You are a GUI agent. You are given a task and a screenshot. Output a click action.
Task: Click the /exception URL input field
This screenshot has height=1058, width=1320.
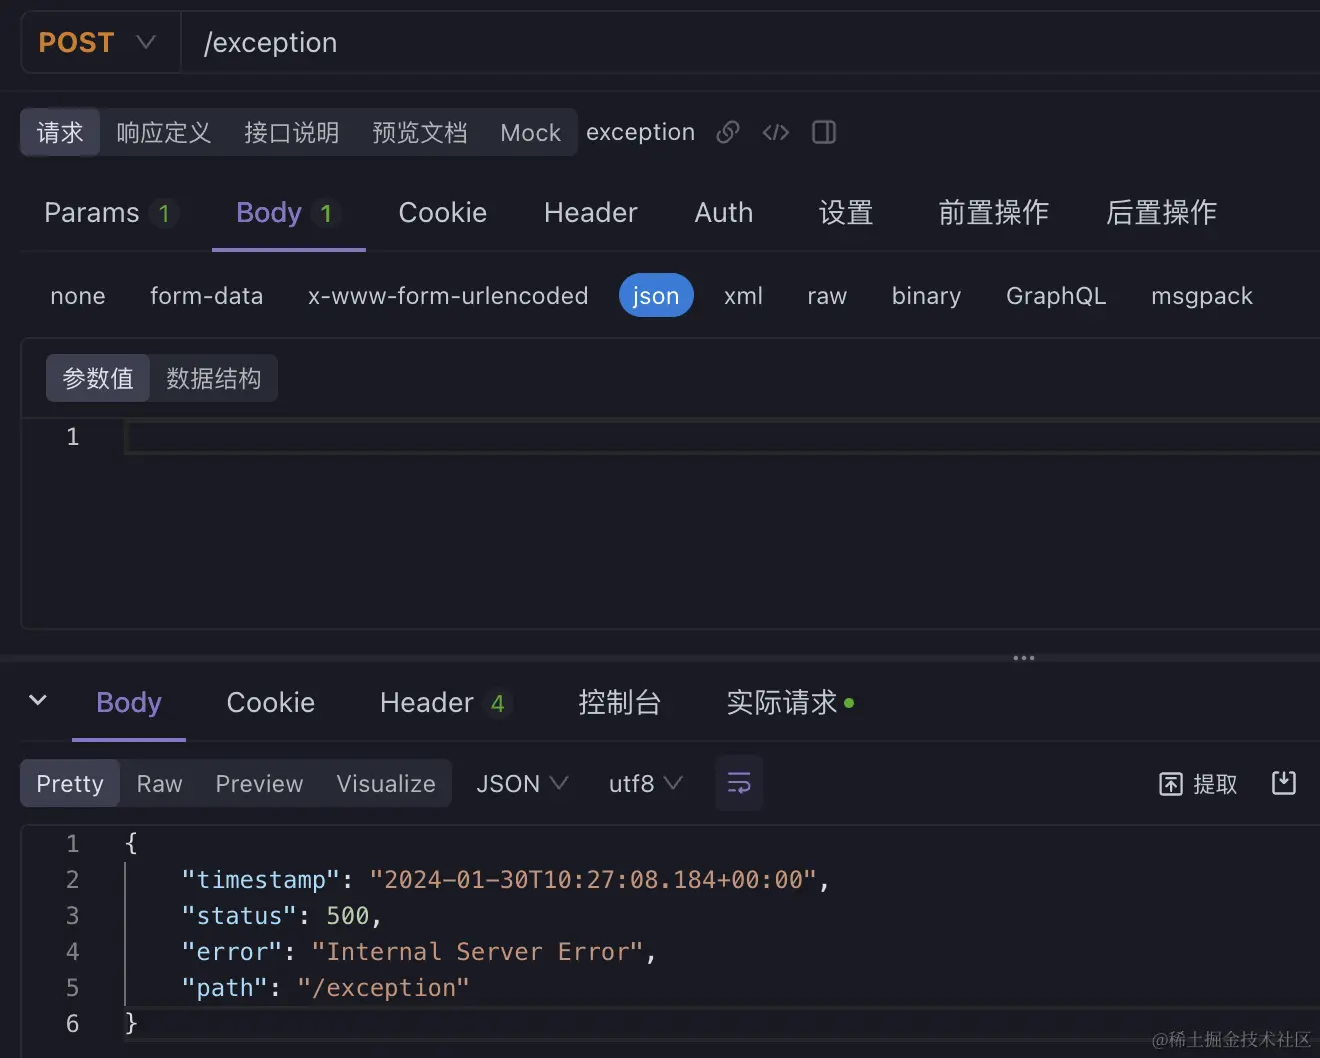(700, 43)
